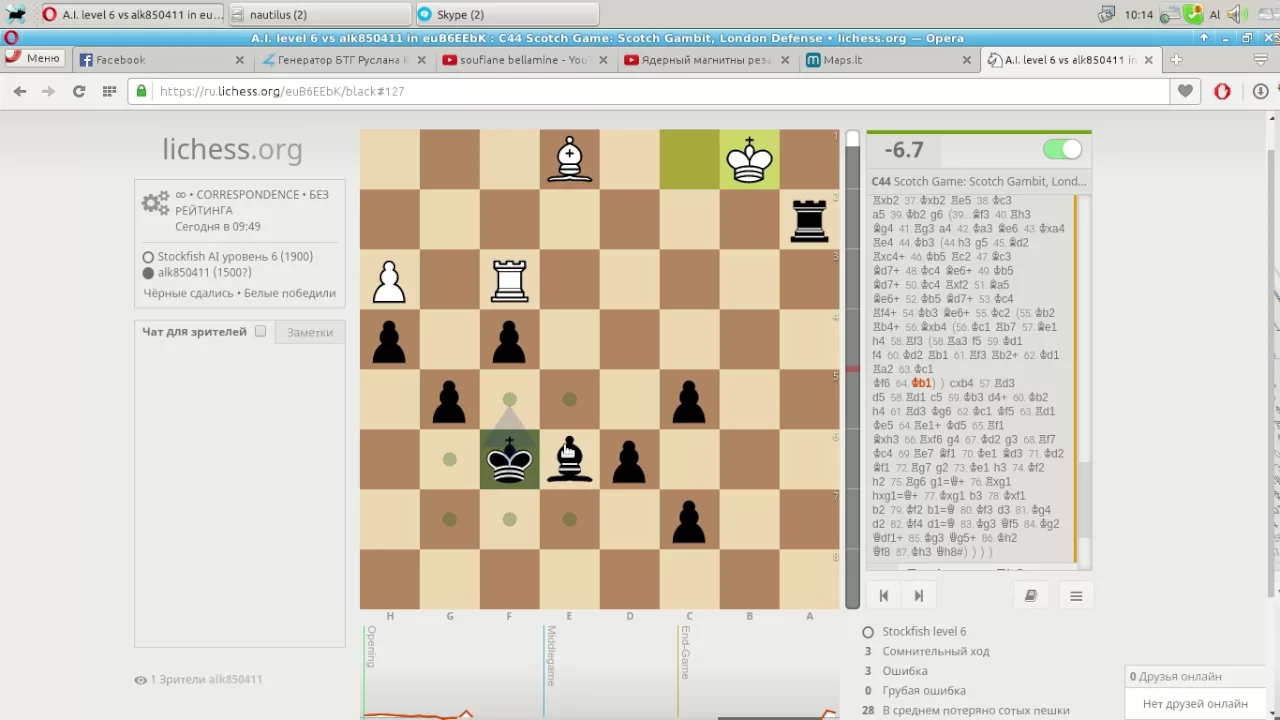The image size is (1280, 720).
Task: Click the Грубая ошибка count row
Action: (915, 690)
